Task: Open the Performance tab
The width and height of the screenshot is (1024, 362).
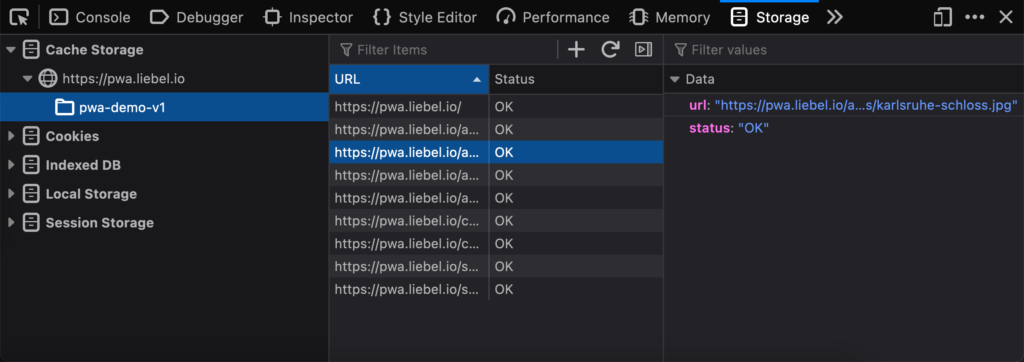Action: (552, 18)
